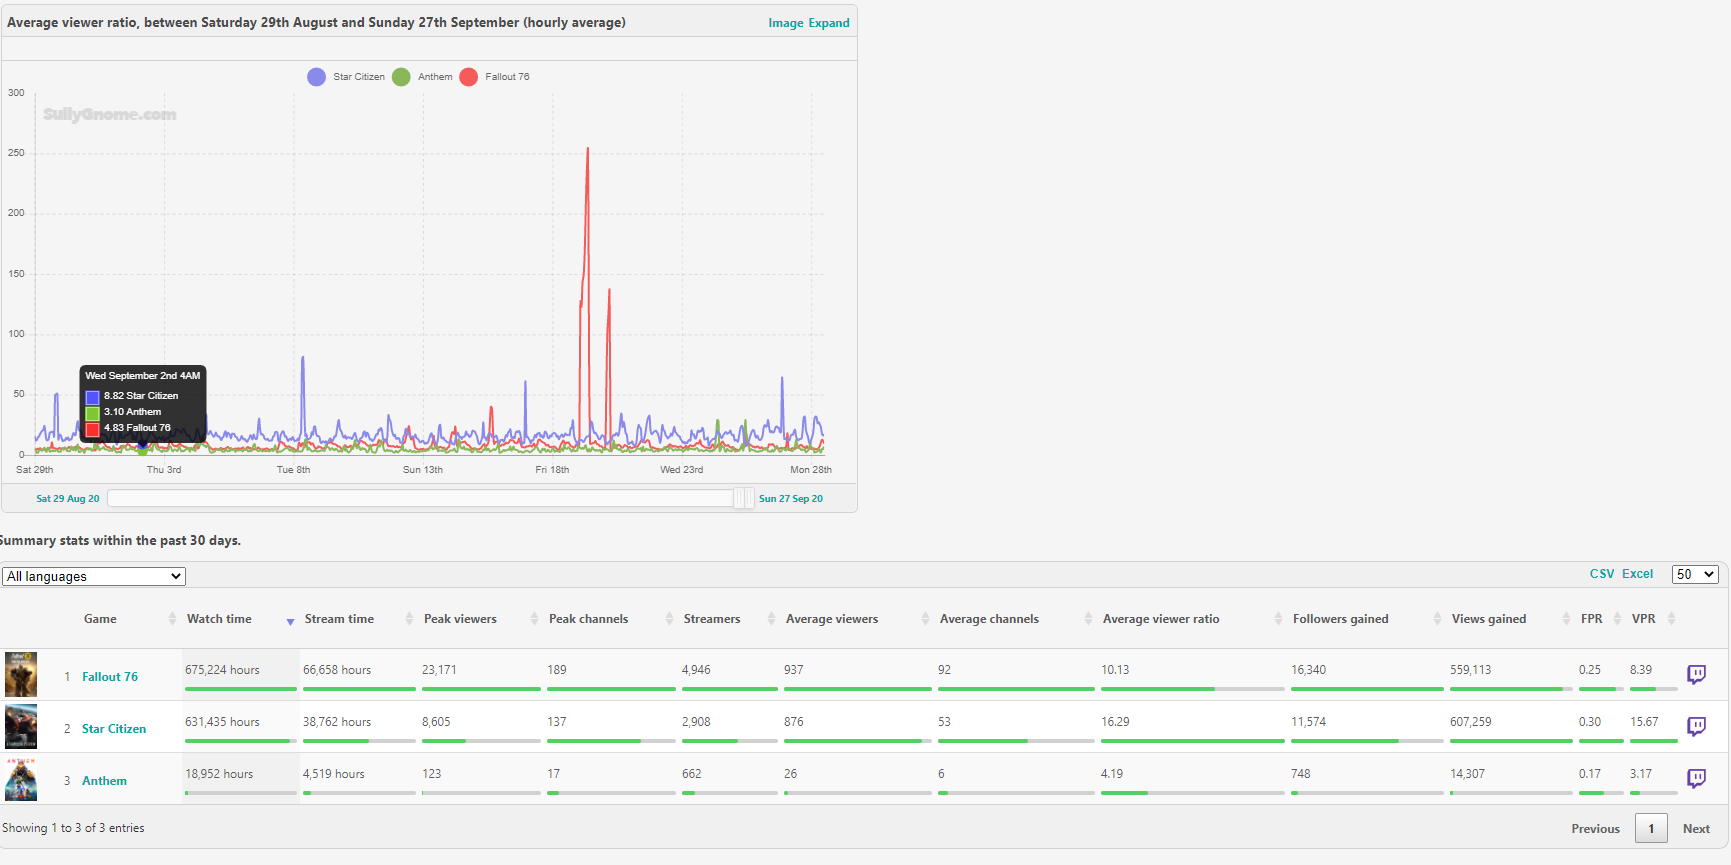Toggle Anthem series in chart legend

pyautogui.click(x=422, y=77)
